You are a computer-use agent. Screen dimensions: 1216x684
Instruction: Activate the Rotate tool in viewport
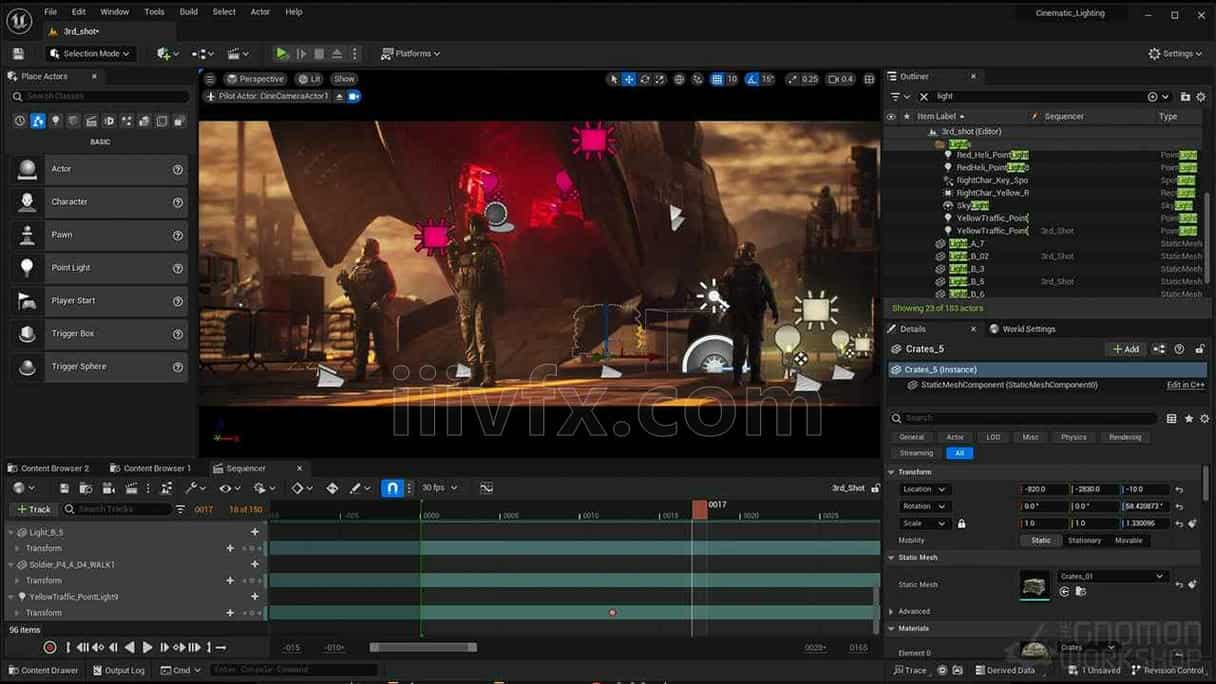coord(645,79)
